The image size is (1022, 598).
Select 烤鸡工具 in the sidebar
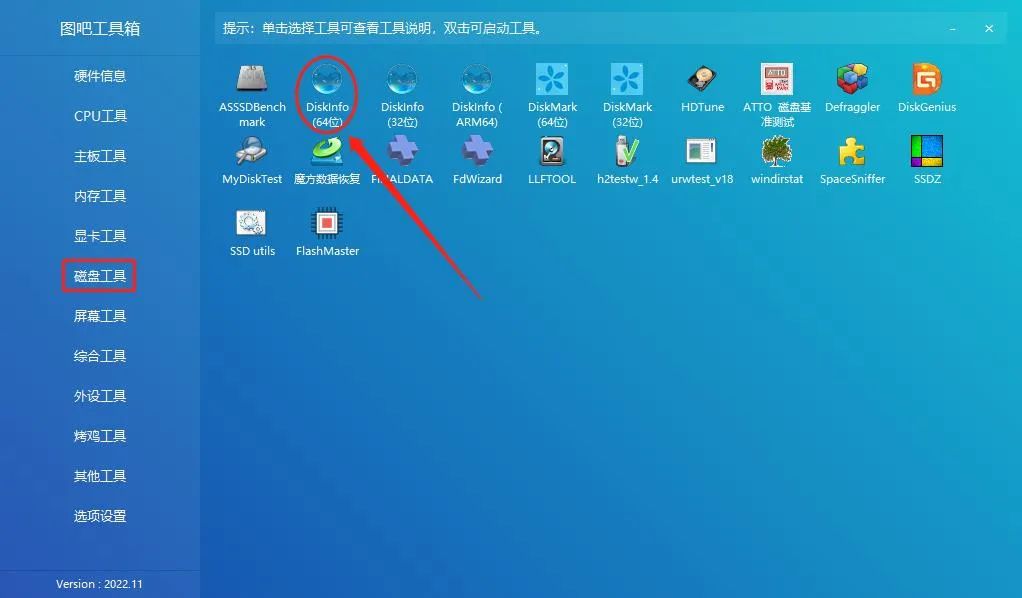99,436
